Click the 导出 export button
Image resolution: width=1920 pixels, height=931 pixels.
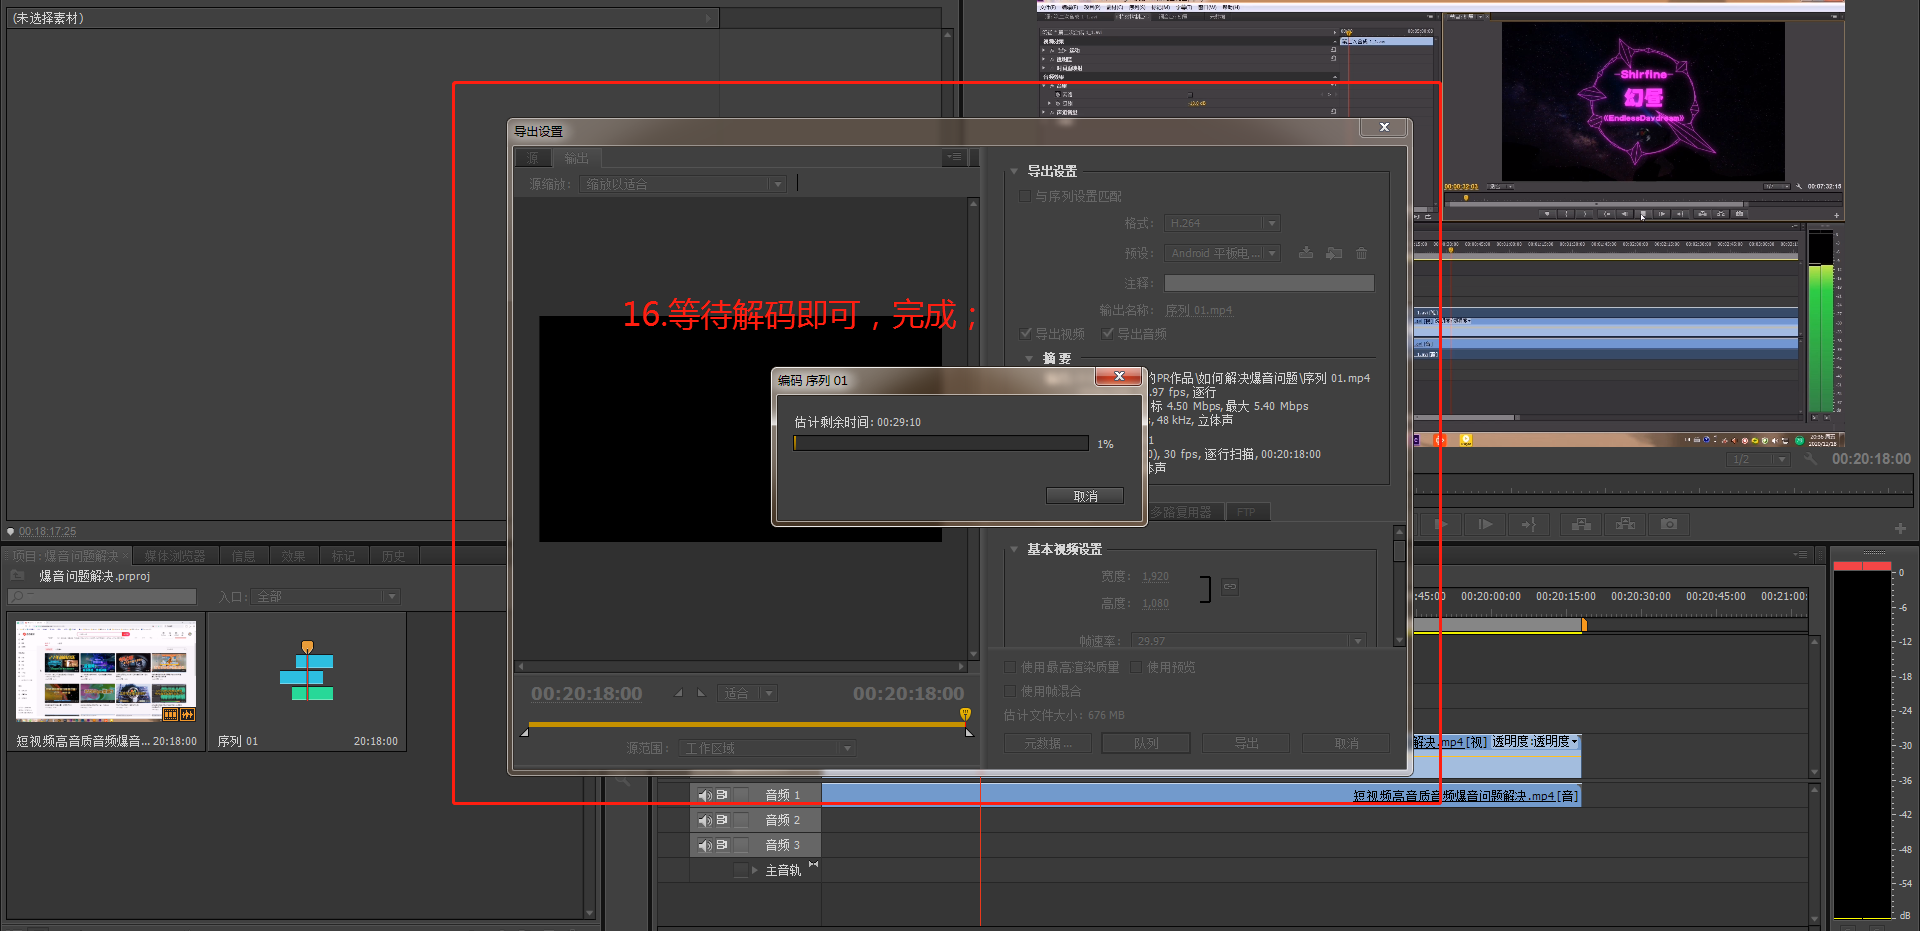1246,743
